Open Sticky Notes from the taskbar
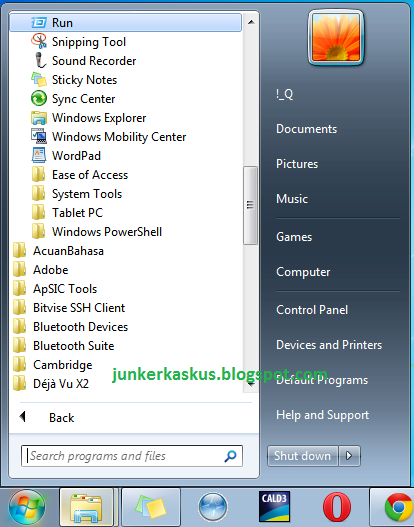 [151, 508]
